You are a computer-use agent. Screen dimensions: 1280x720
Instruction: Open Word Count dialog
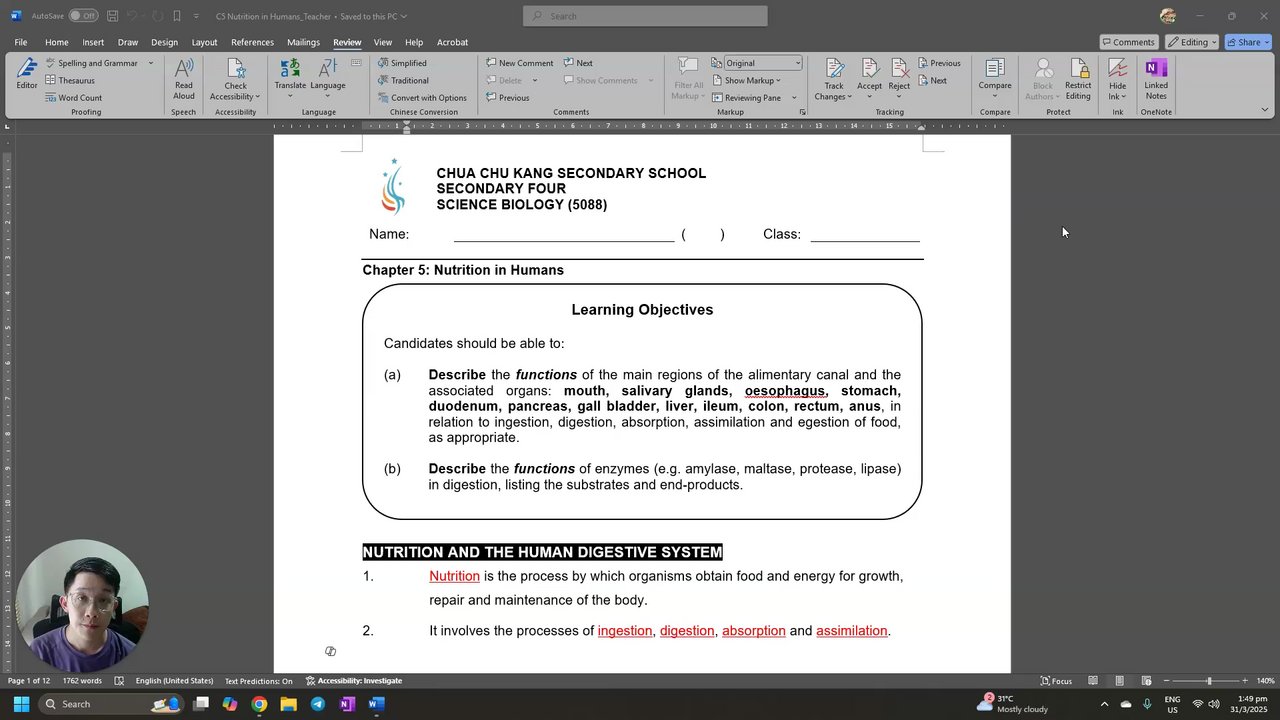pyautogui.click(x=74, y=98)
